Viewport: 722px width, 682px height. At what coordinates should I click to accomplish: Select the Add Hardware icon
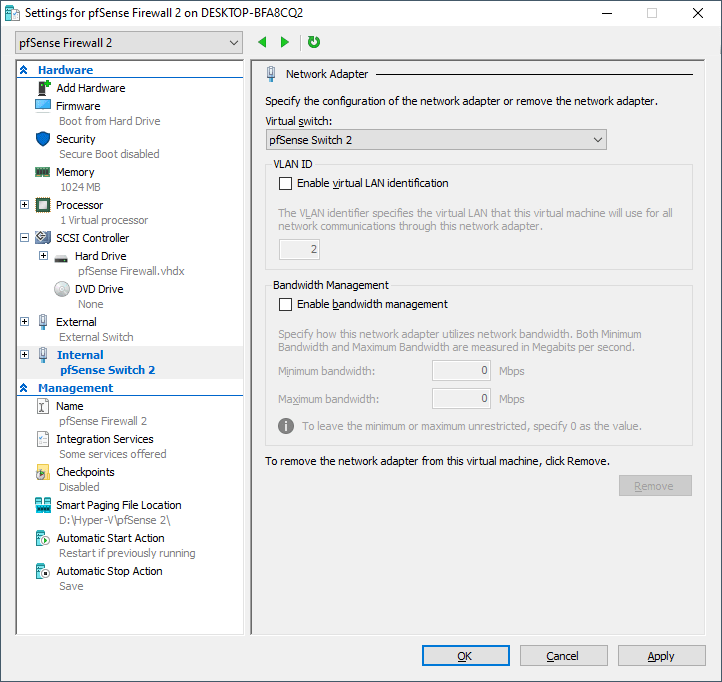pos(43,88)
